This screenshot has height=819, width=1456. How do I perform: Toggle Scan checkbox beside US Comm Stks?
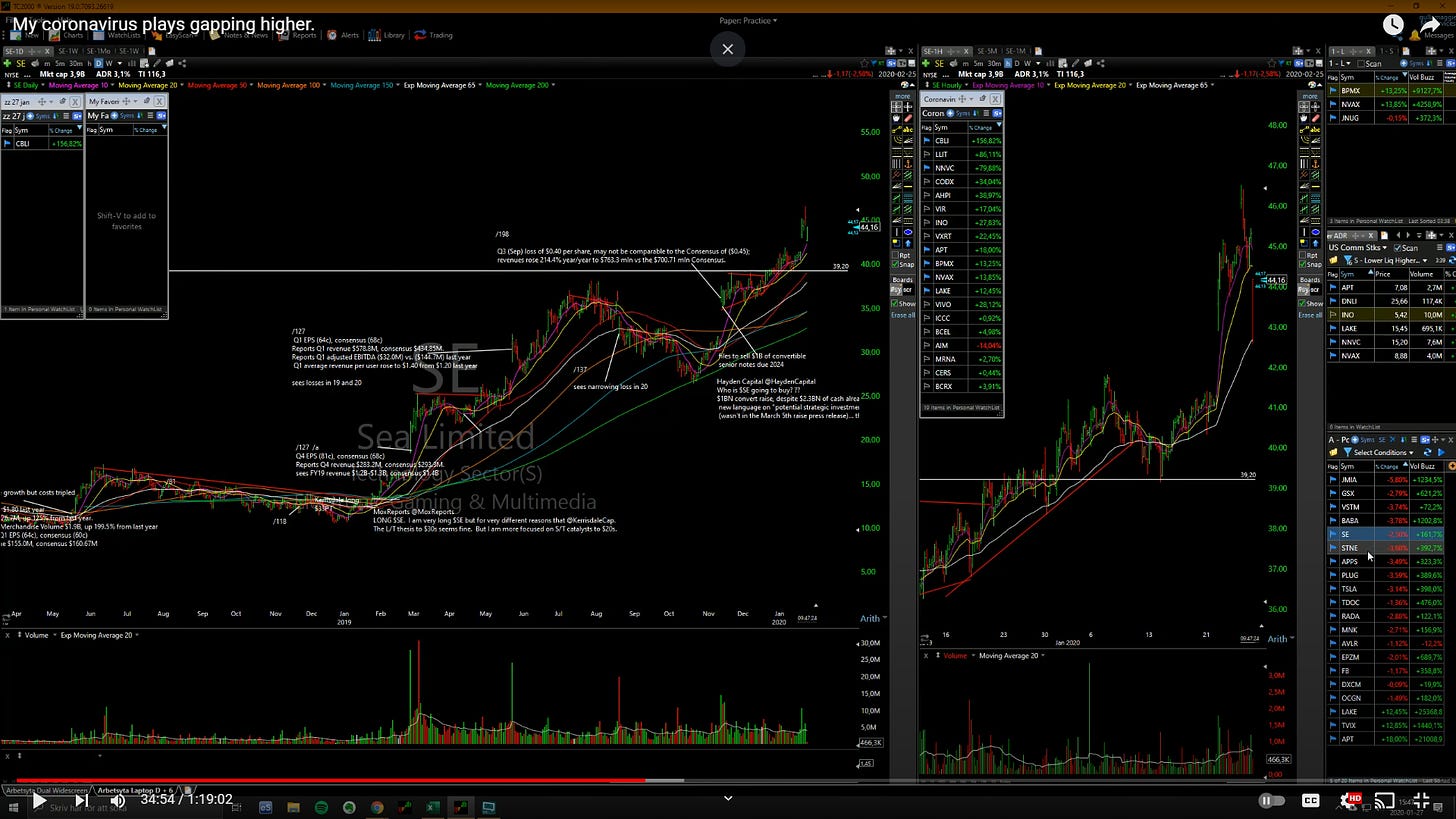[1397, 248]
